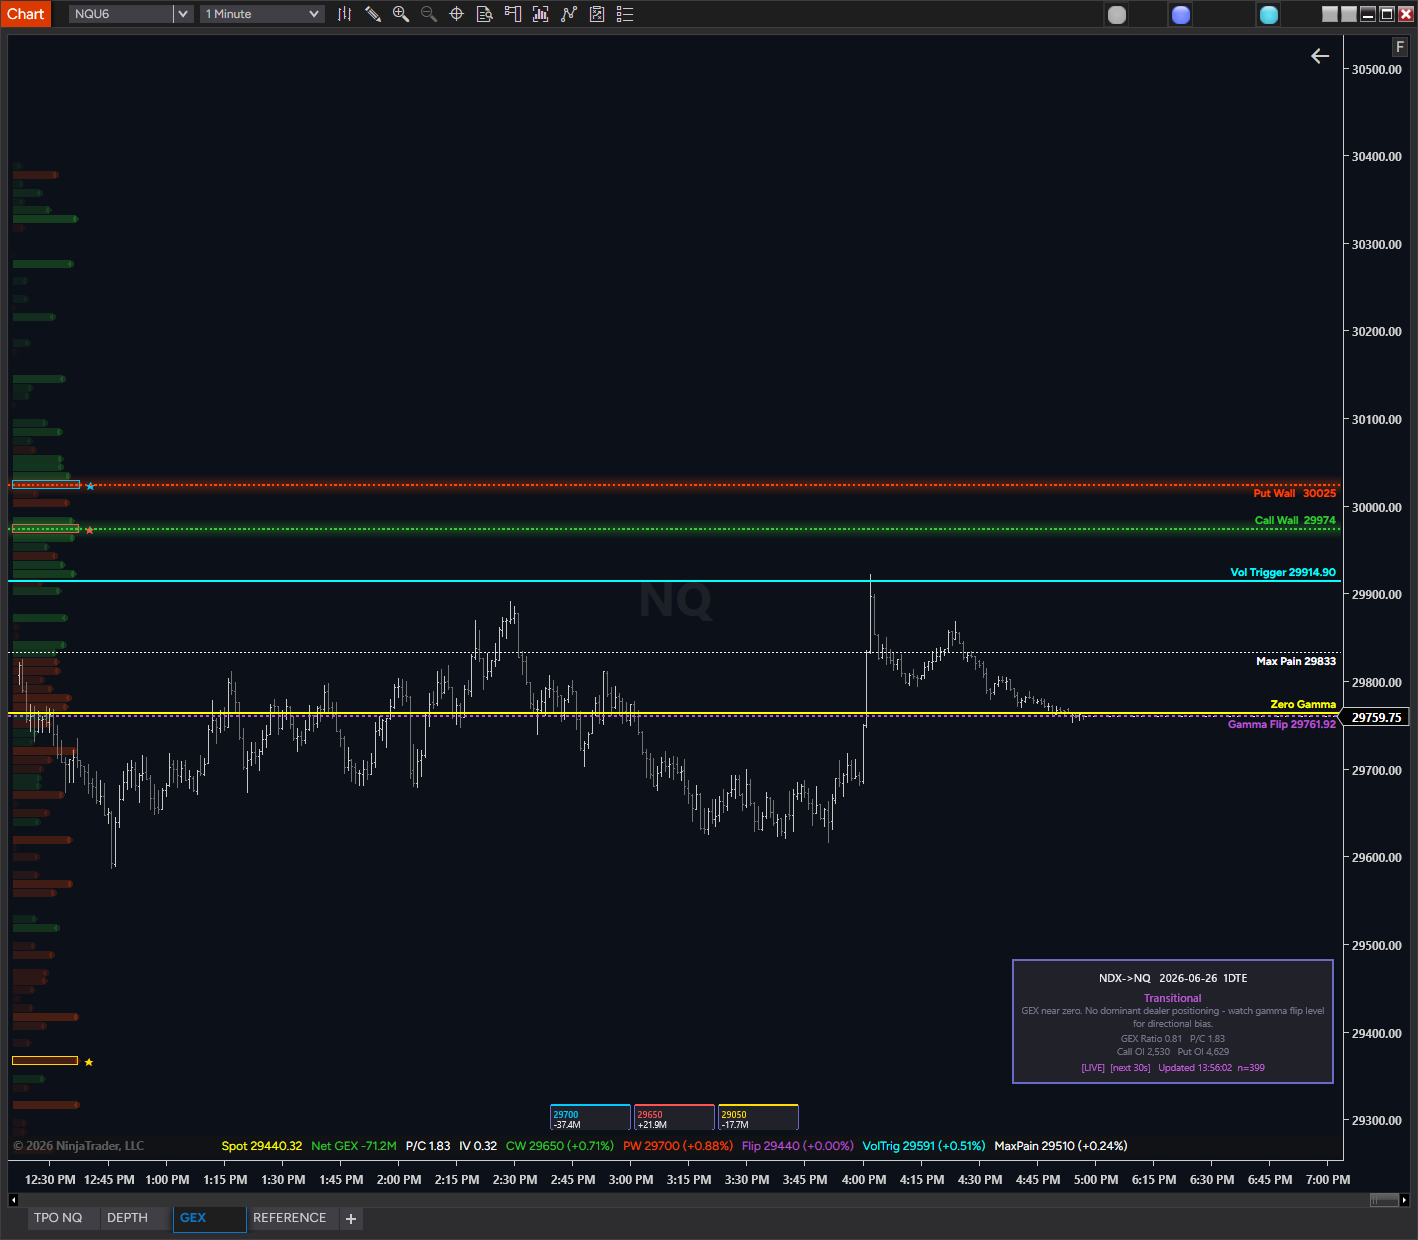Open the 1 Minute interval dropdown
This screenshot has width=1418, height=1240.
point(262,14)
